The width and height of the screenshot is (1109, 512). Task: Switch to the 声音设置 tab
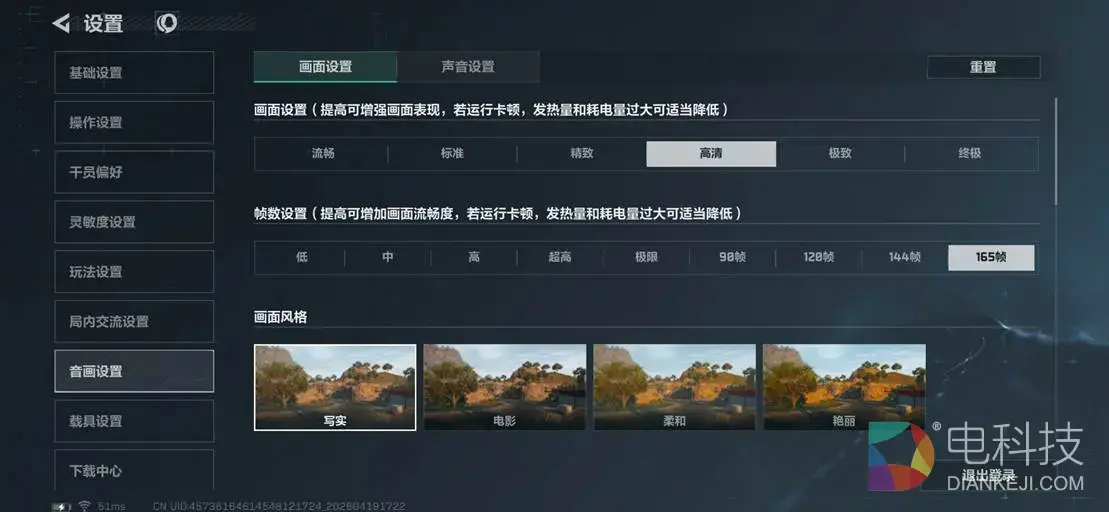468,67
